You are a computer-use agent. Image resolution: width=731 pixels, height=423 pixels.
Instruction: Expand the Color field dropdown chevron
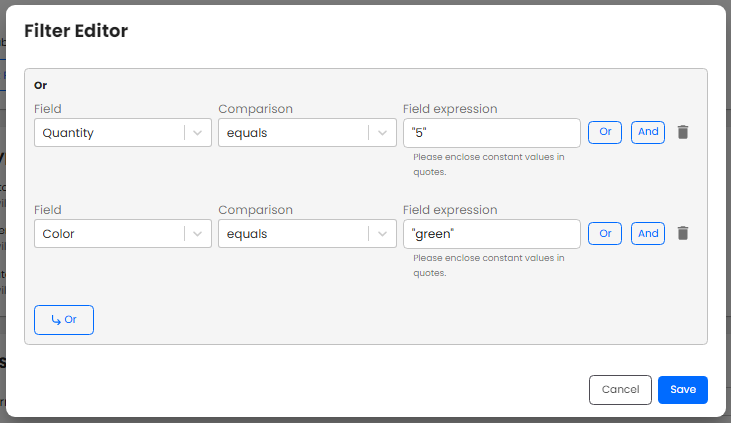coord(197,234)
